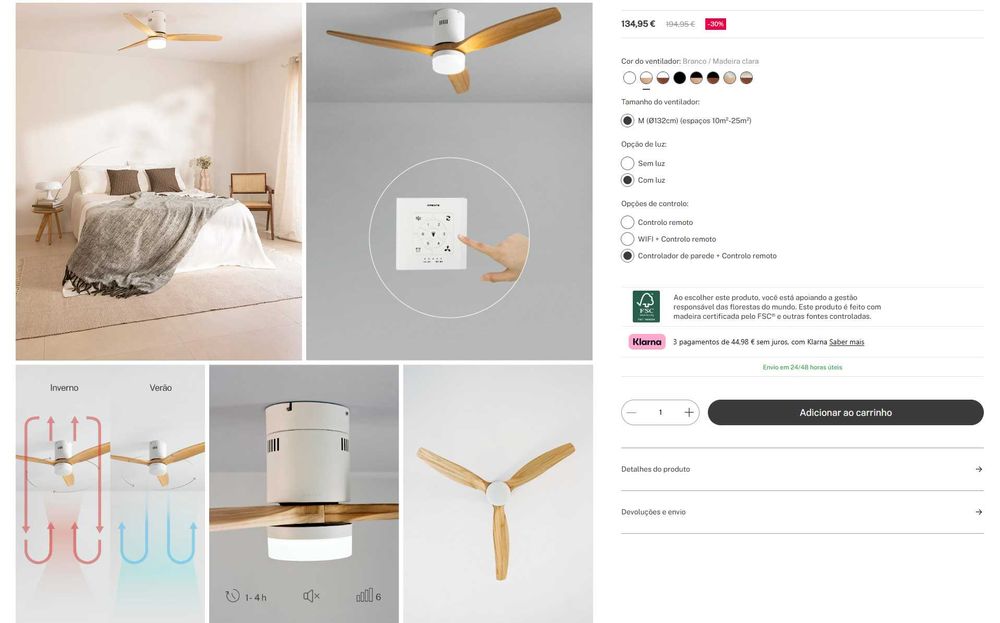1000x623 pixels.
Task: Click the FSC certification logo
Action: click(645, 306)
